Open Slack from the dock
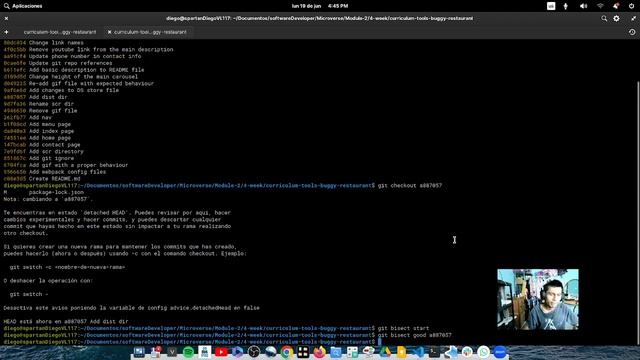The height and width of the screenshot is (360, 640). pos(467,352)
